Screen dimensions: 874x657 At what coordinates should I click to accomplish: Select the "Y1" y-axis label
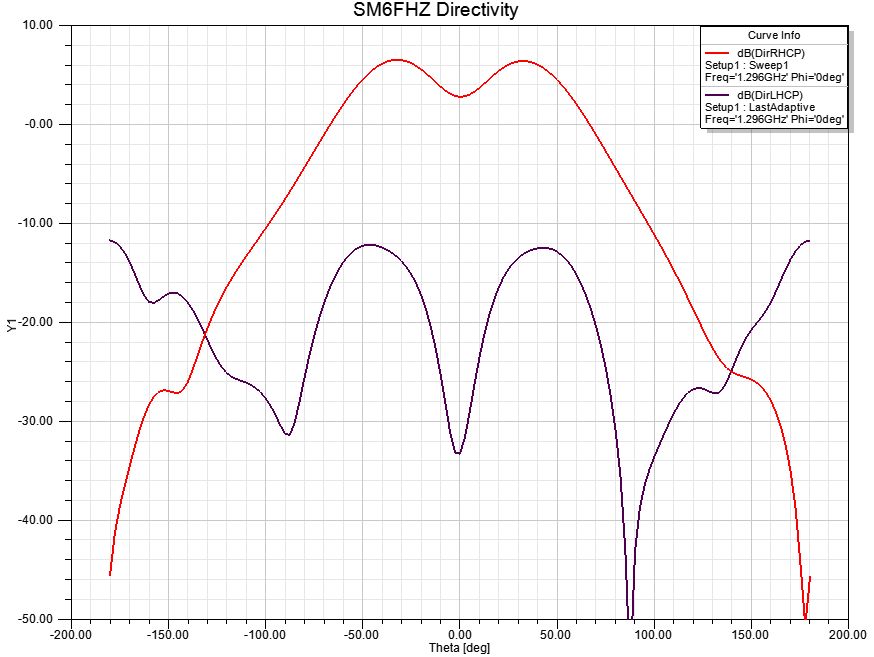[11, 323]
